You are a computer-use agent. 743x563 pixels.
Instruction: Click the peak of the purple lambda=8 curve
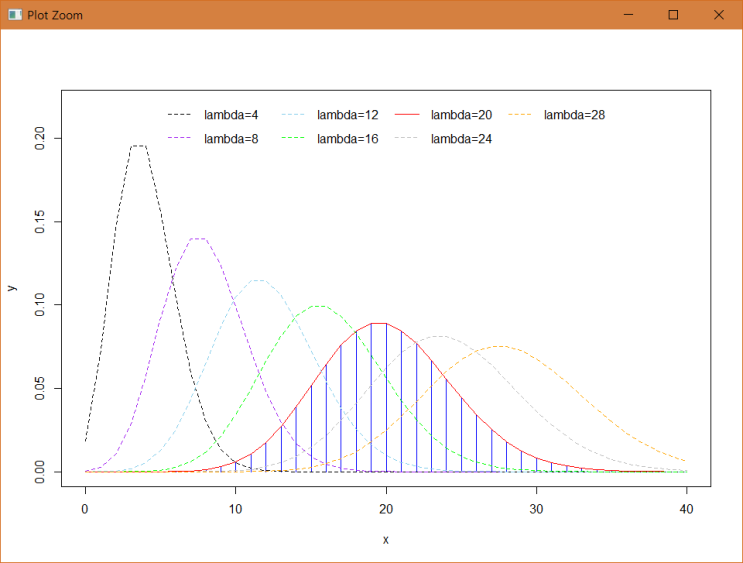198,238
